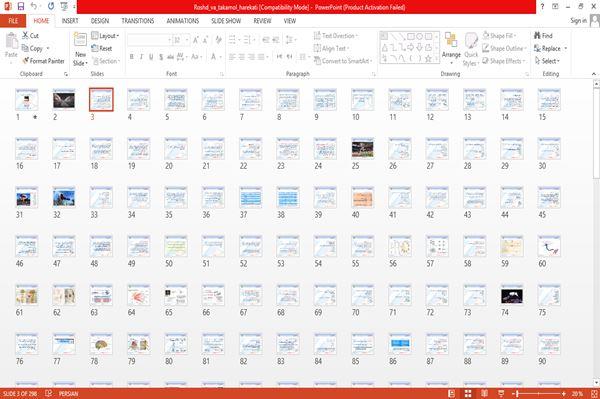Switch to the ANIMATIONS tab
This screenshot has height=399, width=600.
(x=183, y=21)
